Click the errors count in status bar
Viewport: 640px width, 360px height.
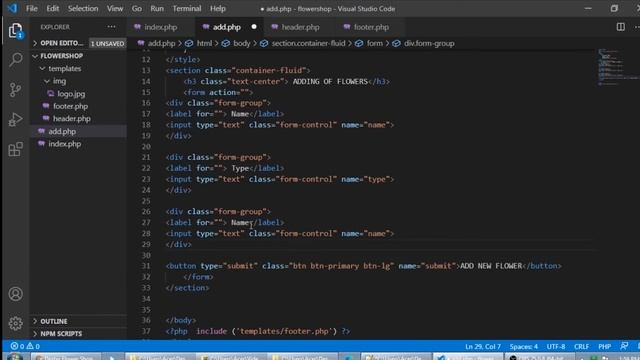[18, 346]
